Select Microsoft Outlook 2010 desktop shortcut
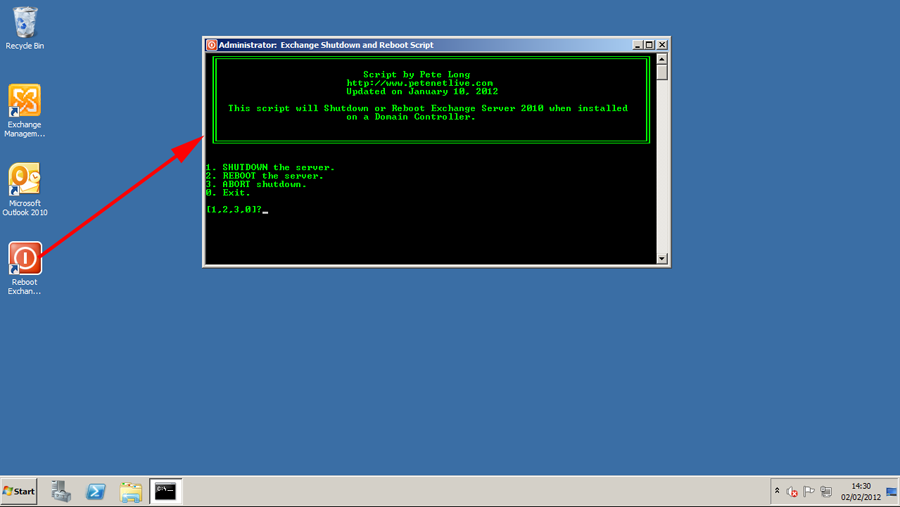The height and width of the screenshot is (507, 900). point(25,189)
